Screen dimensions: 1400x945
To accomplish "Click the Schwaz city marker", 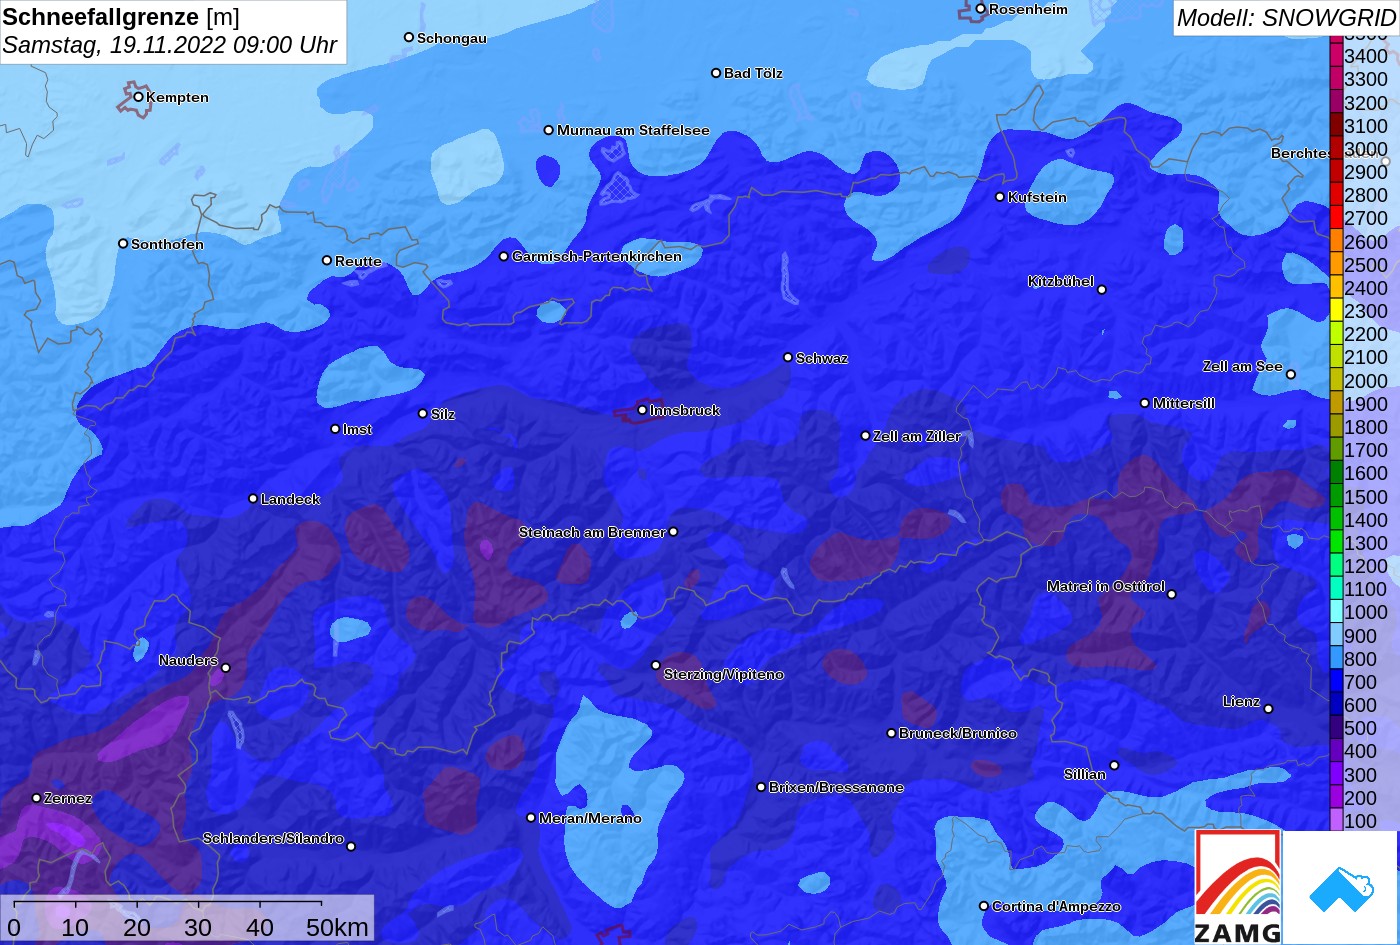I will point(788,357).
